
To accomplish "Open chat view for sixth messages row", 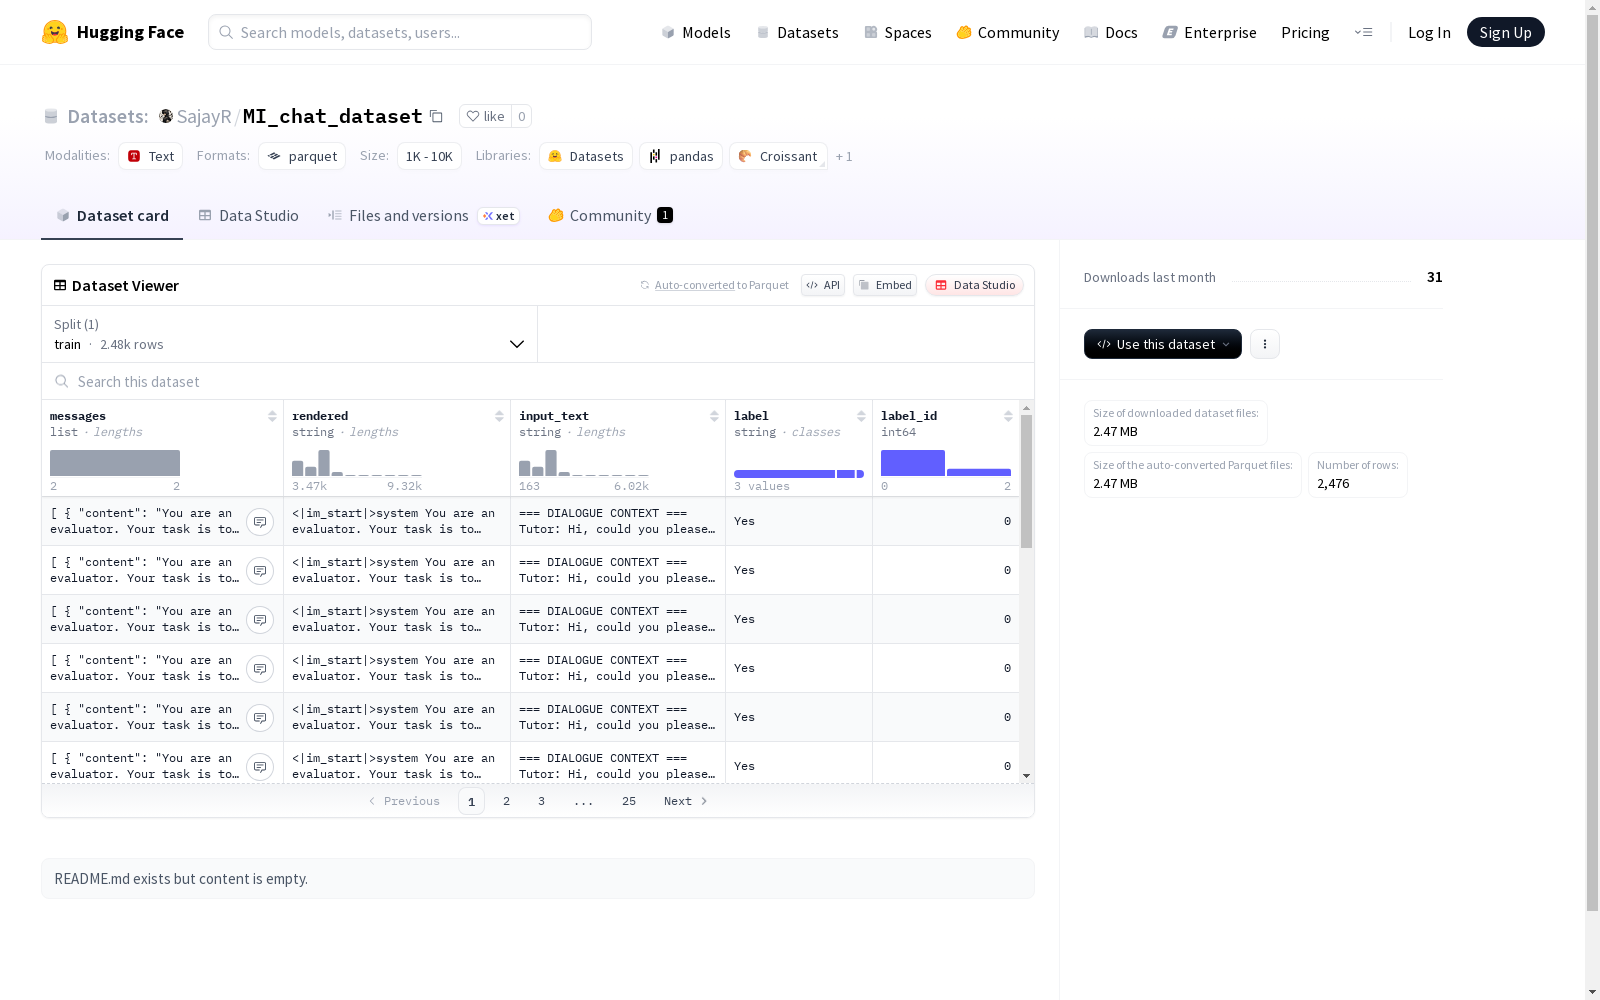I will (260, 767).
